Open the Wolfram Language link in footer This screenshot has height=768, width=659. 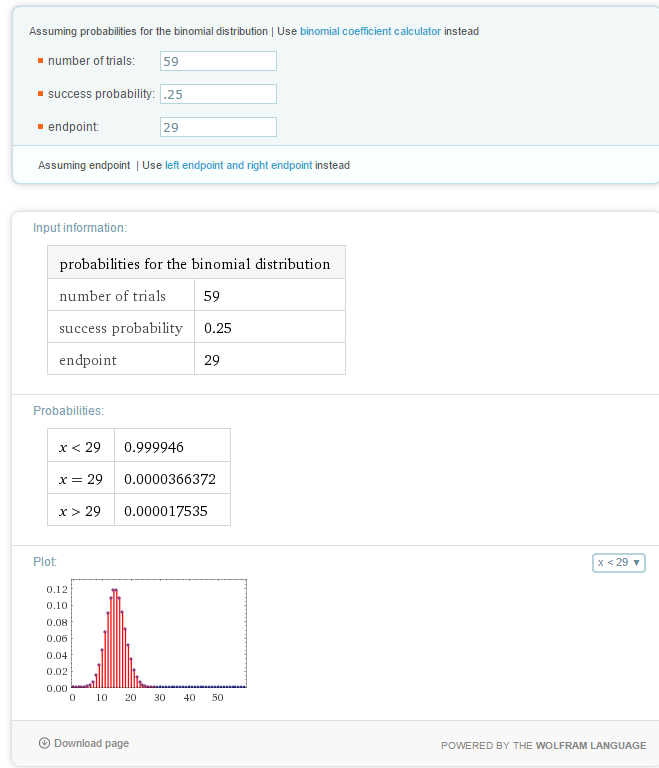click(x=590, y=745)
